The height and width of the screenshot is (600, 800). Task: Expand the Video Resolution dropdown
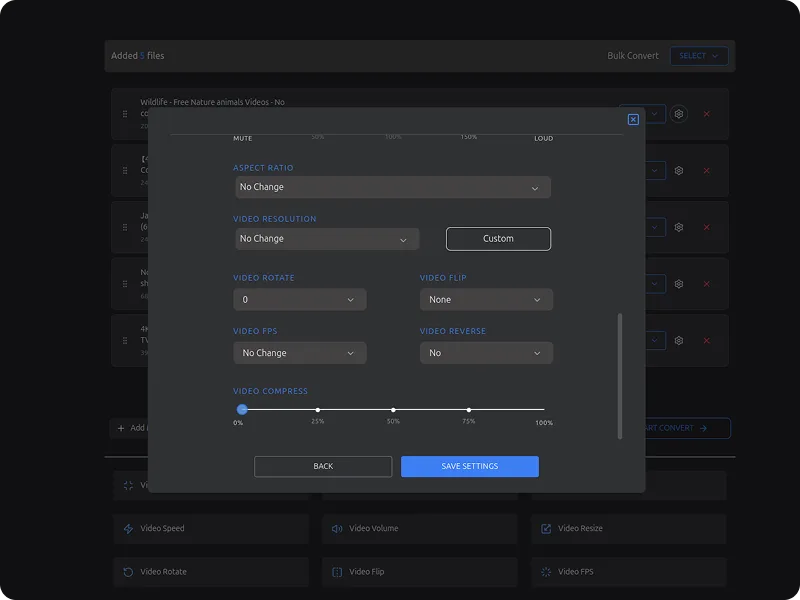[x=327, y=238]
